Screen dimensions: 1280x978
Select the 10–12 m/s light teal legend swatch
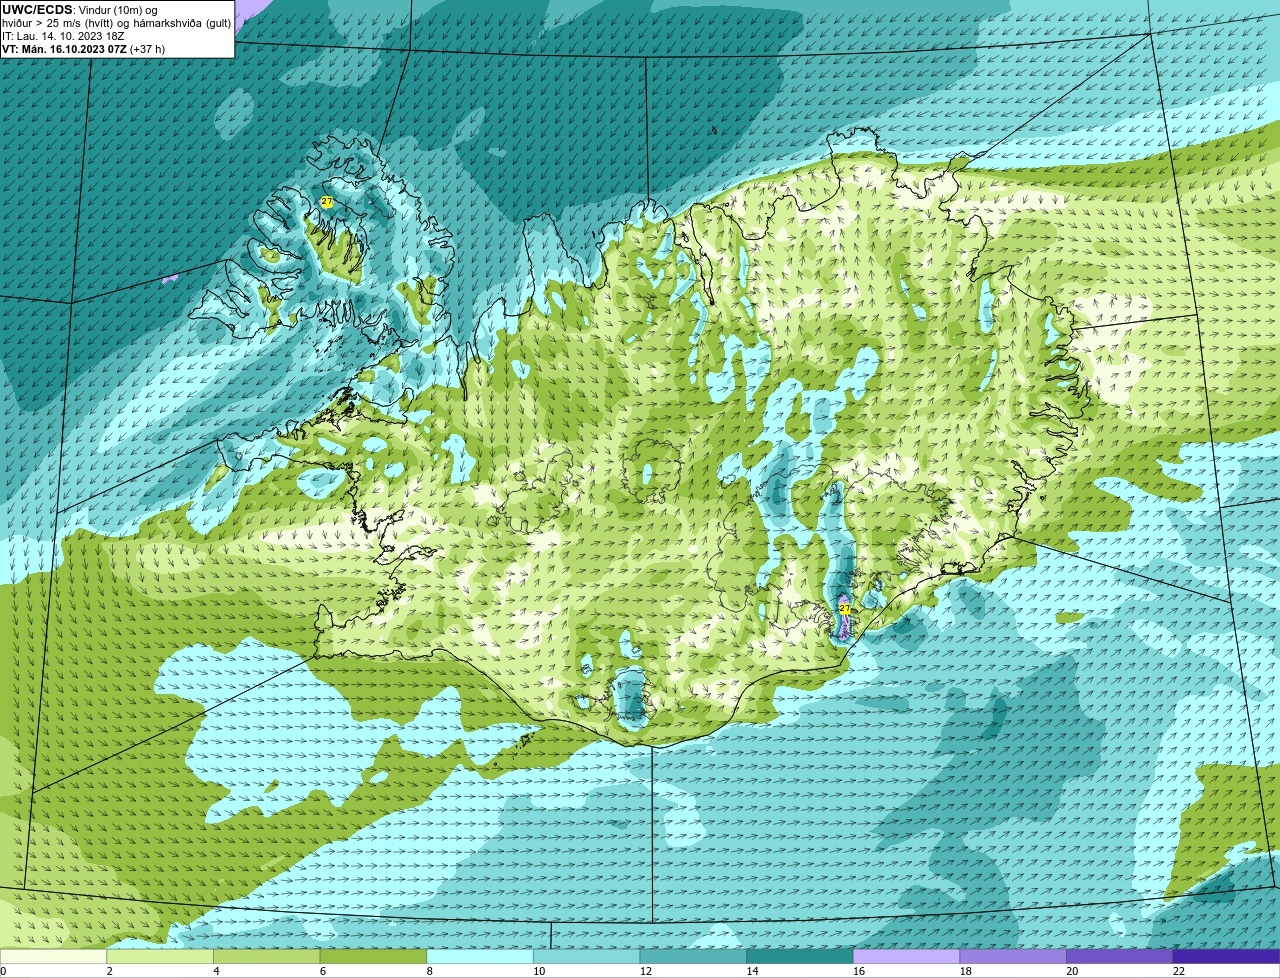click(586, 956)
